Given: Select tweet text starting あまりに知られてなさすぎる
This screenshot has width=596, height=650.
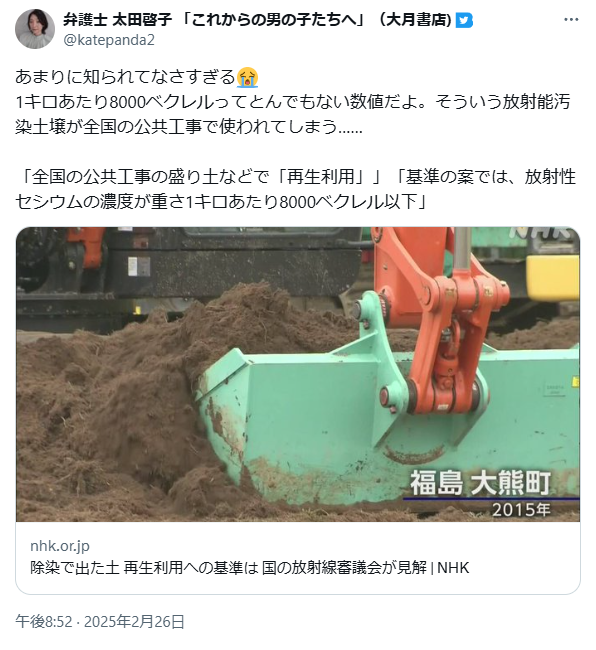Looking at the screenshot, I should pos(137,77).
